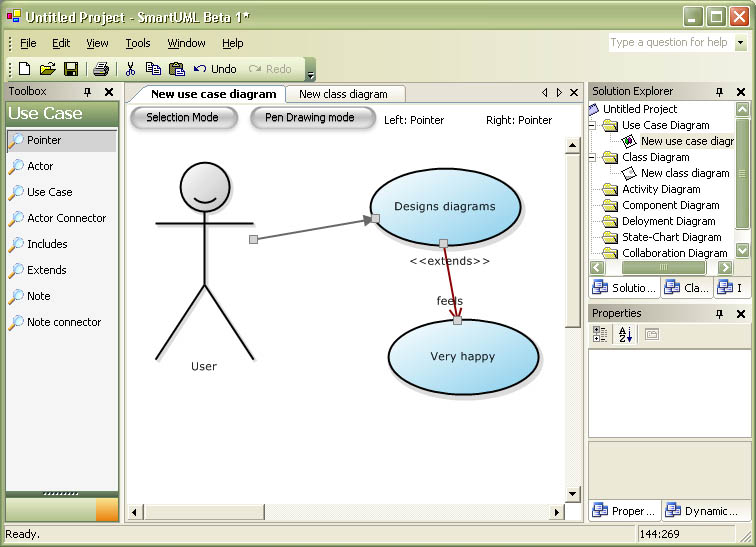
Task: Select the Extends tool
Action: [x=62, y=270]
